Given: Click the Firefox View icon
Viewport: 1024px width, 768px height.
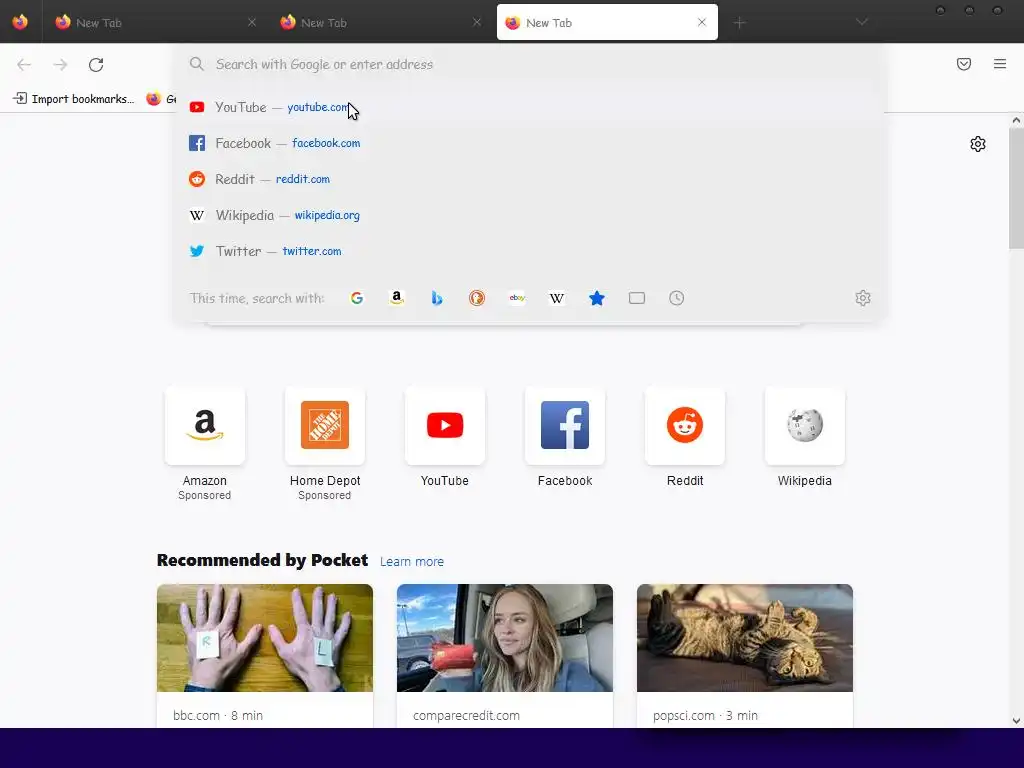Looking at the screenshot, I should pos(20,22).
